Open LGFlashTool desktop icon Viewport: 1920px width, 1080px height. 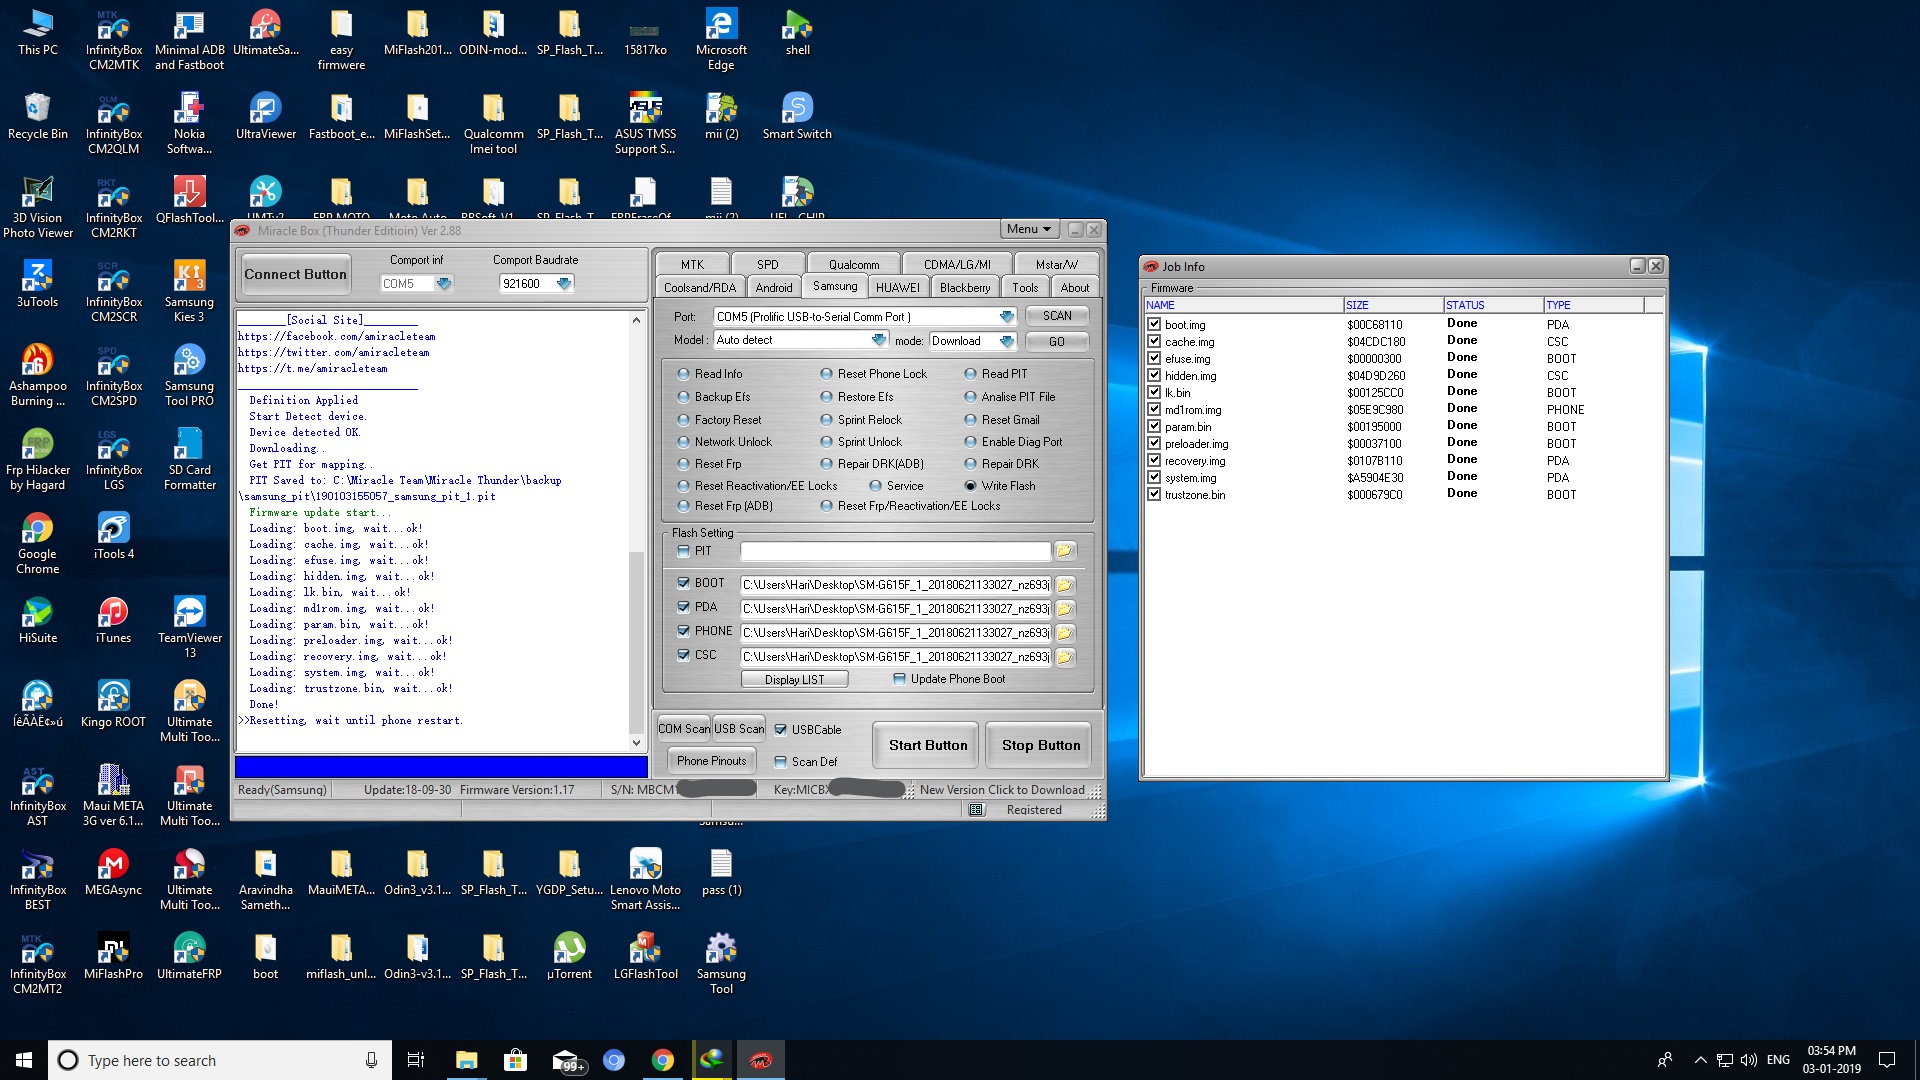coord(645,956)
